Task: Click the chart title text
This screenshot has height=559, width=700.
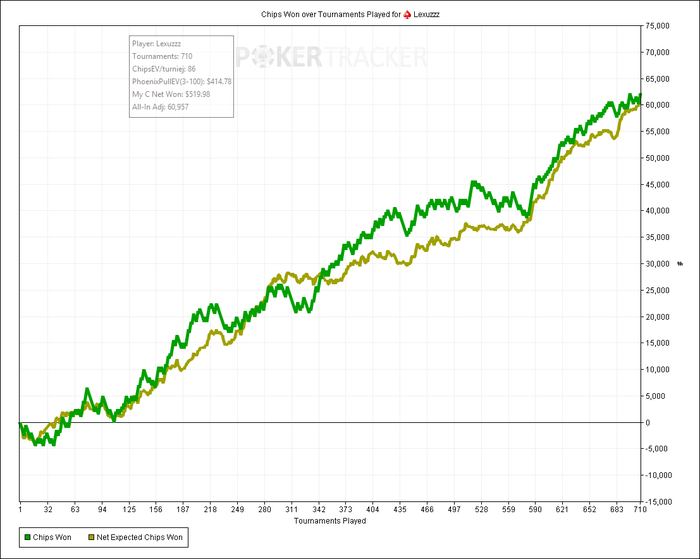Action: click(x=350, y=14)
